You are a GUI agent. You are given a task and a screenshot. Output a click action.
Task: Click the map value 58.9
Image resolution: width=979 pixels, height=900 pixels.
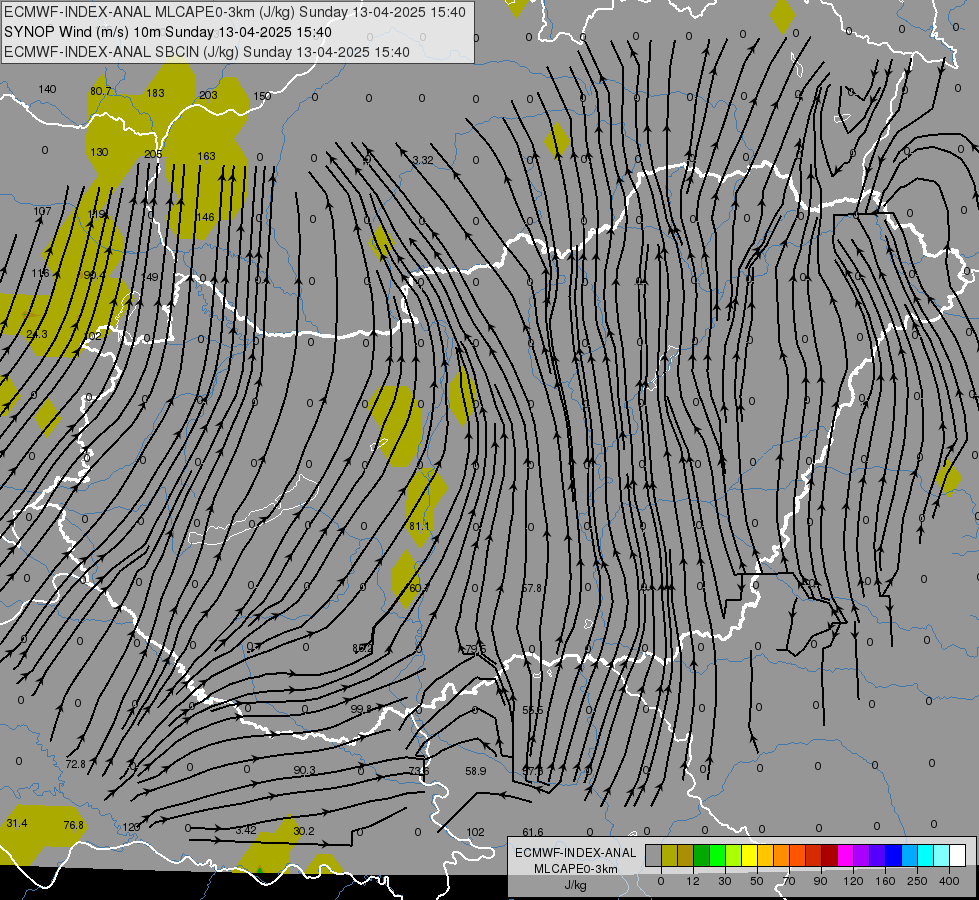pyautogui.click(x=476, y=771)
